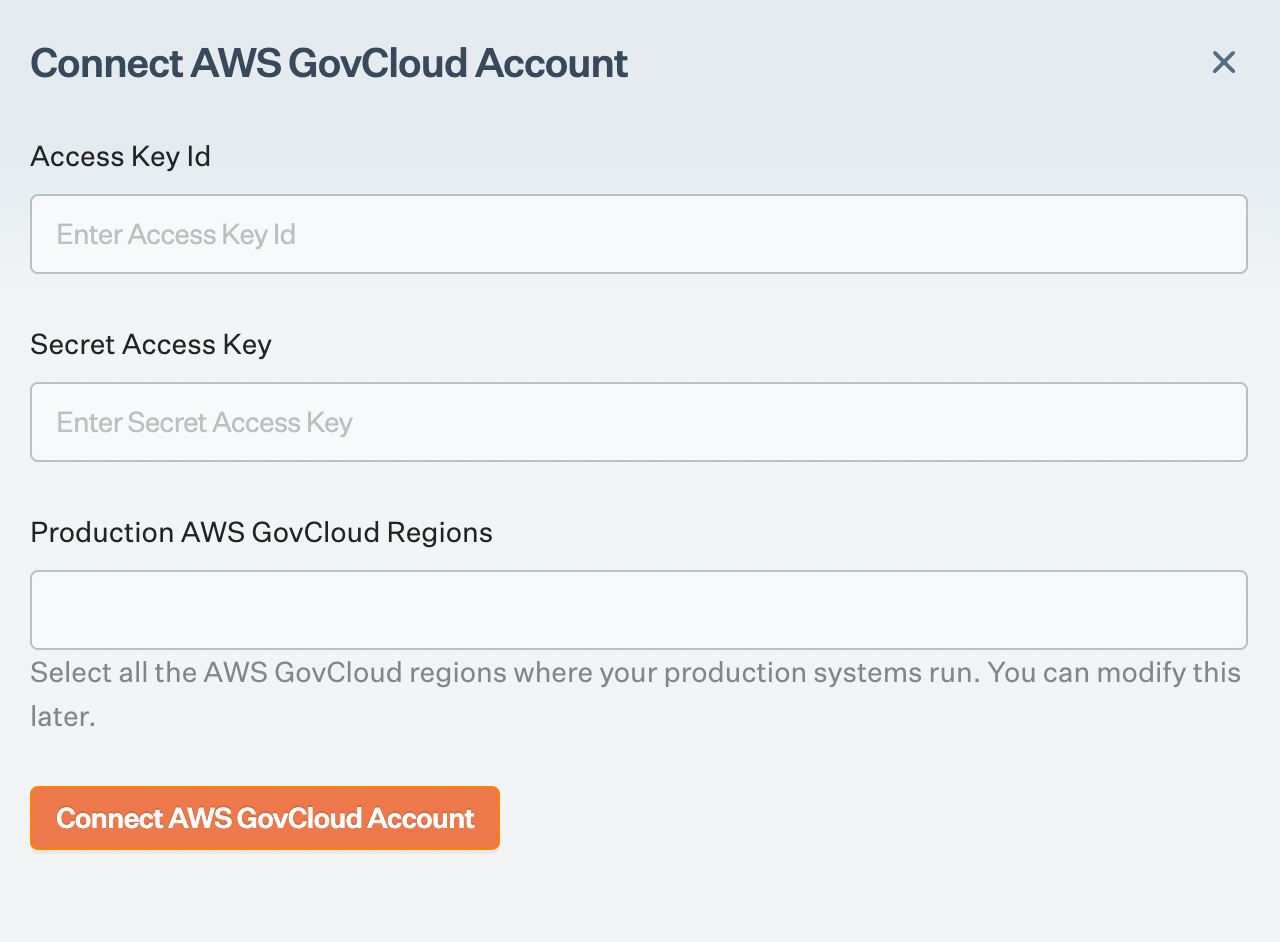Click the dialog title 'Connect AWS GovCloud Account'
This screenshot has width=1280, height=942.
click(329, 63)
